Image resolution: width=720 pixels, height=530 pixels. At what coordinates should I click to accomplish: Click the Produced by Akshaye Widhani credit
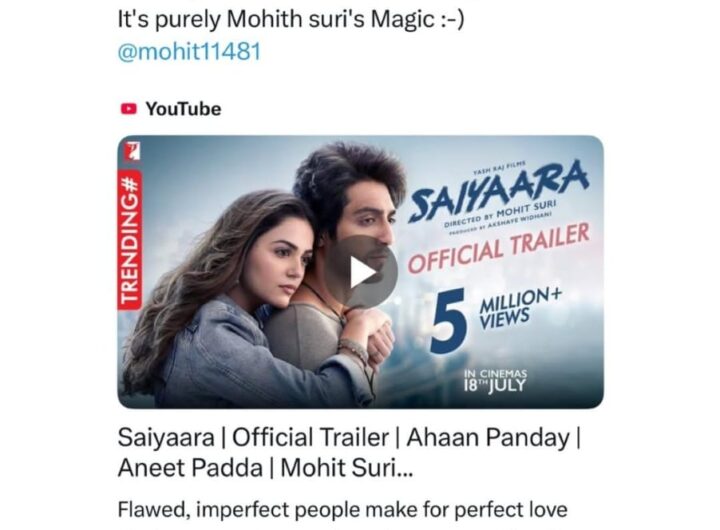500,223
